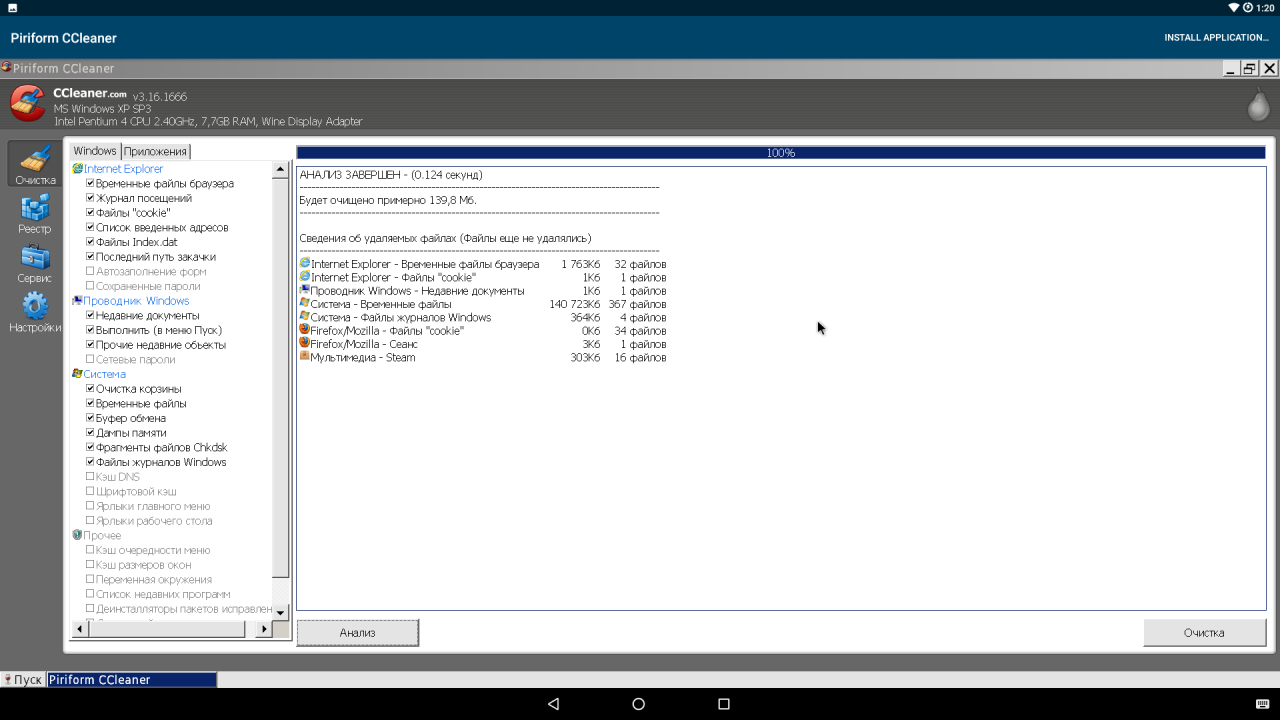The width and height of the screenshot is (1280, 720).
Task: Click the horizontal scrollbar left arrow
Action: coord(78,629)
